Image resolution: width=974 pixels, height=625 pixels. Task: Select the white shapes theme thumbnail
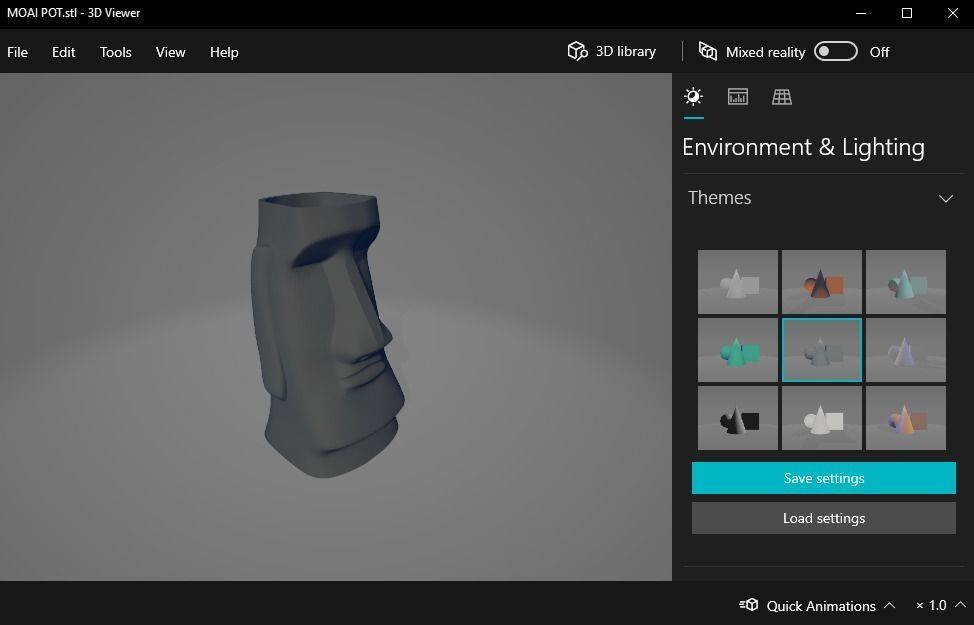pos(821,417)
